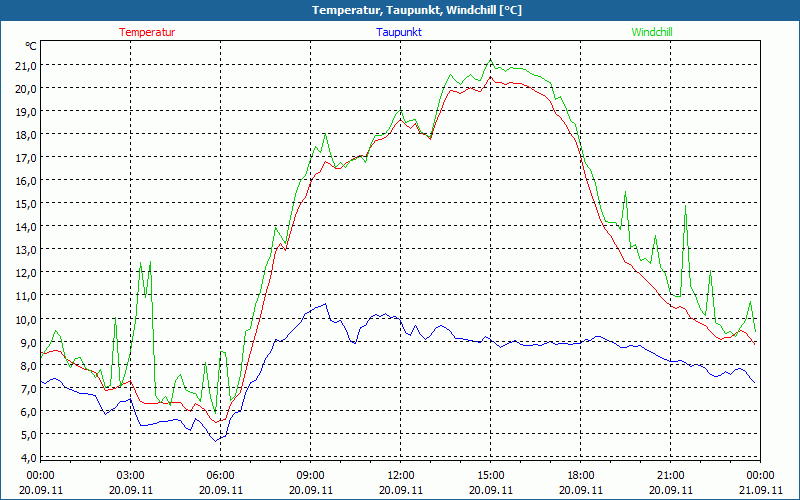
Task: Click the 12,0 y-axis value
Action: click(x=27, y=272)
